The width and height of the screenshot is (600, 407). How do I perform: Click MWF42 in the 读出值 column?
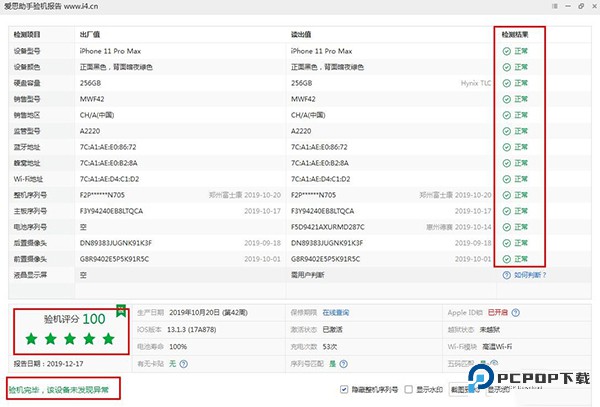pyautogui.click(x=303, y=99)
